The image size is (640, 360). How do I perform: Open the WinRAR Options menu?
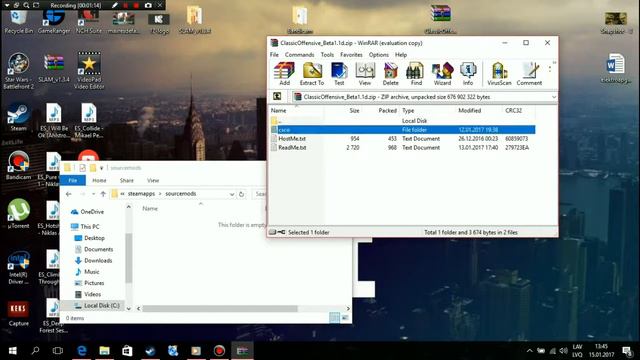378,54
